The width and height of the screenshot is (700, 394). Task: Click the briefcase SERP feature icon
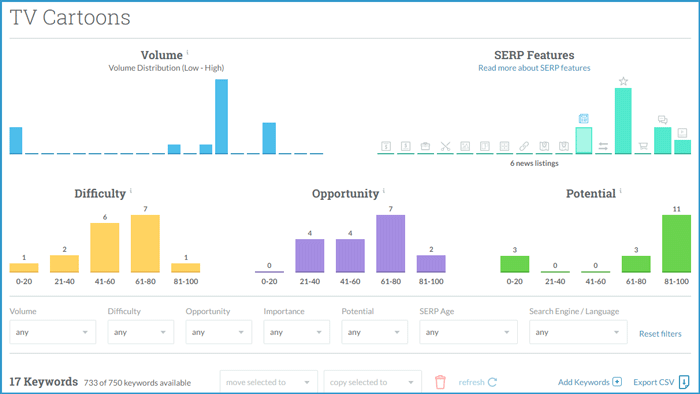point(425,146)
